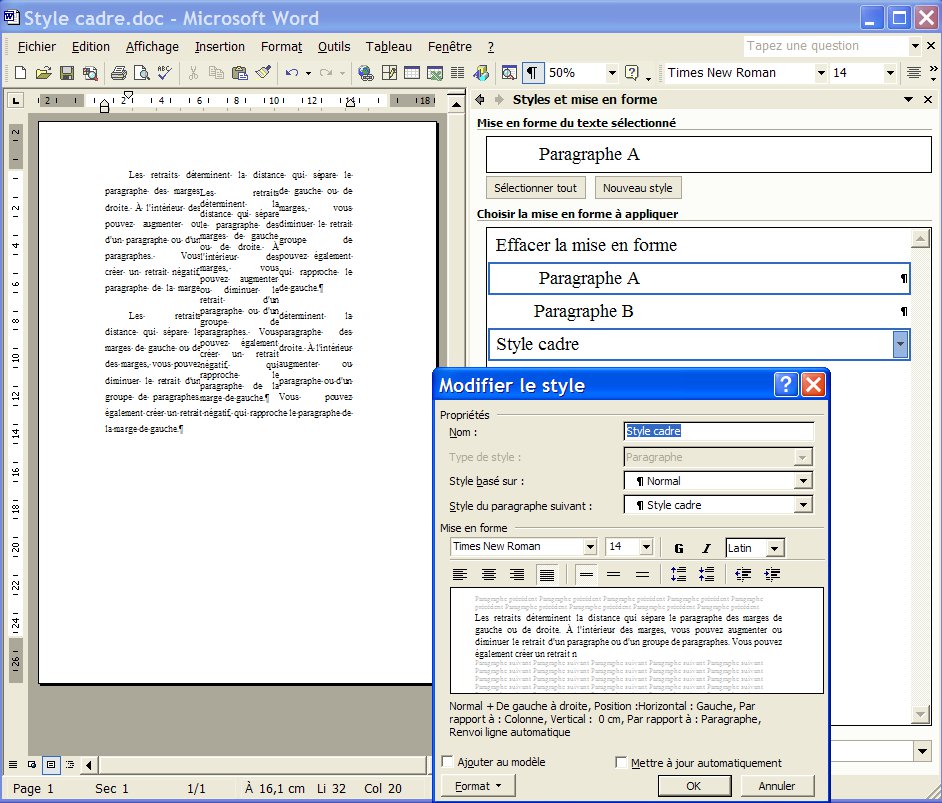Click the Bold G icon in the dialog

679,548
